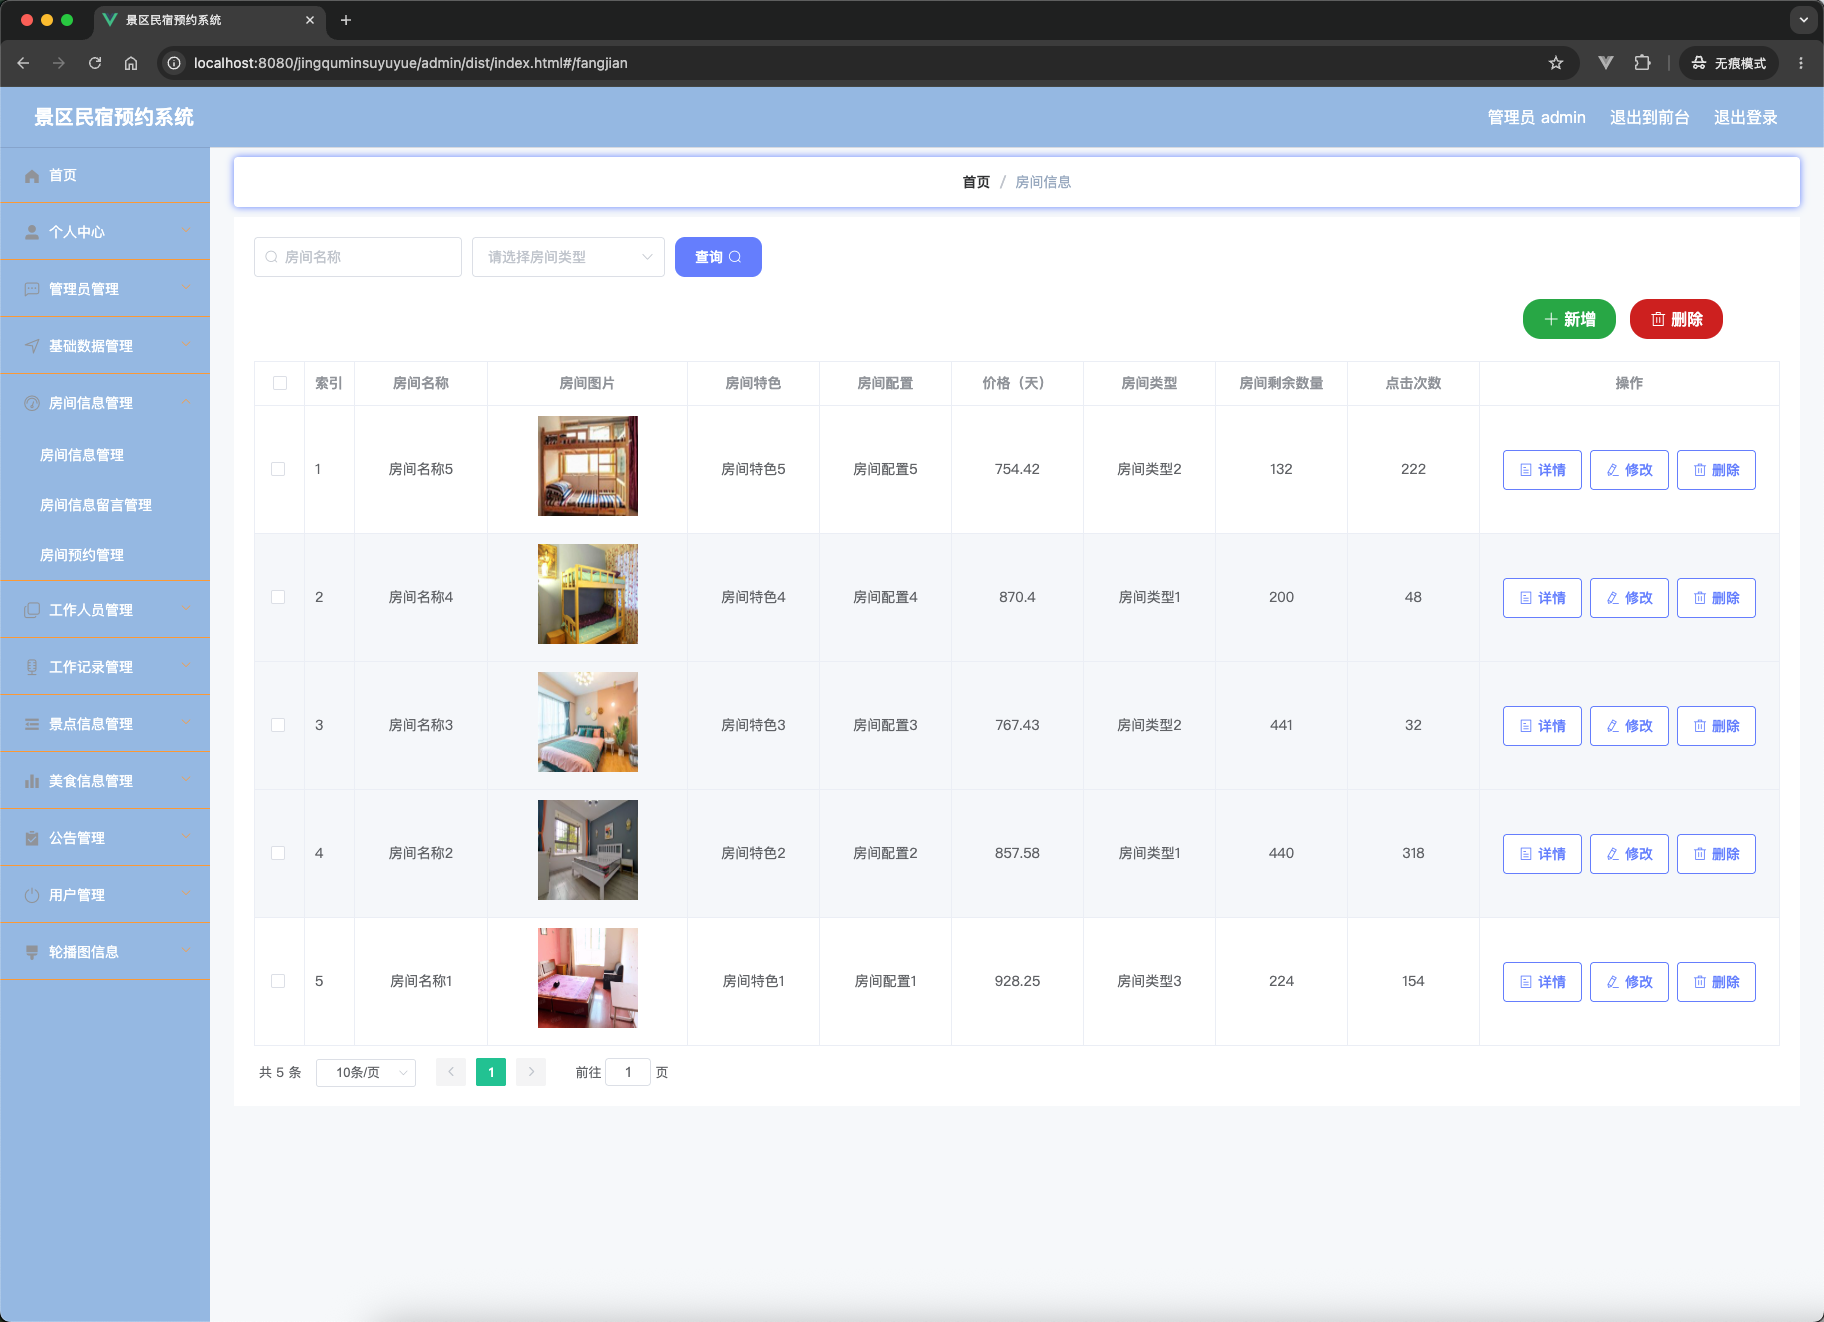Reload the page with the browser refresh icon
This screenshot has height=1322, width=1824.
(x=95, y=63)
